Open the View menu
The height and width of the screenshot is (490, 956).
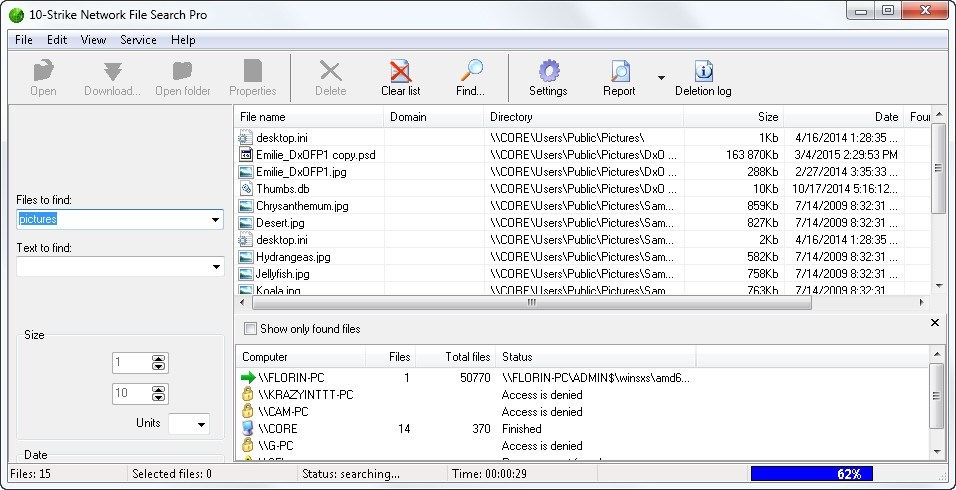pos(93,40)
